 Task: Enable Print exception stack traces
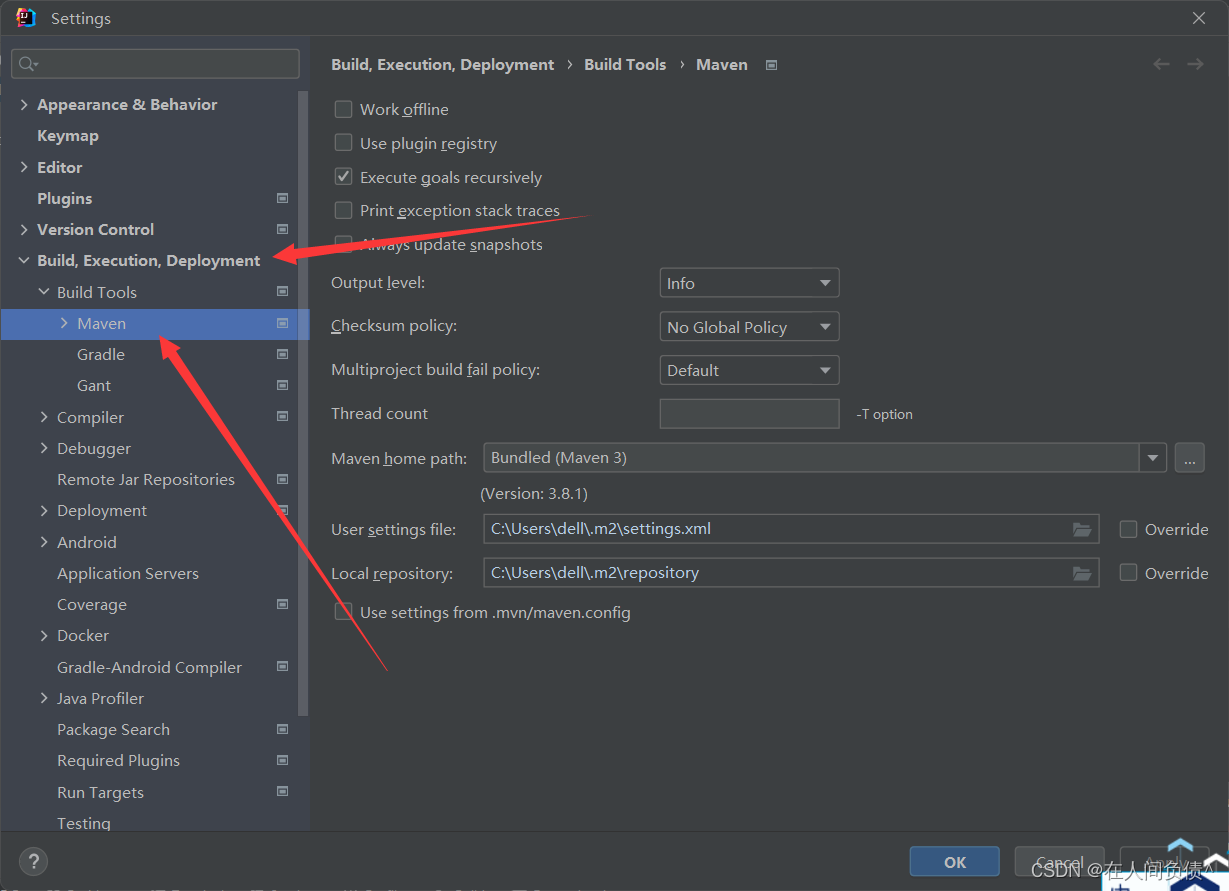343,210
